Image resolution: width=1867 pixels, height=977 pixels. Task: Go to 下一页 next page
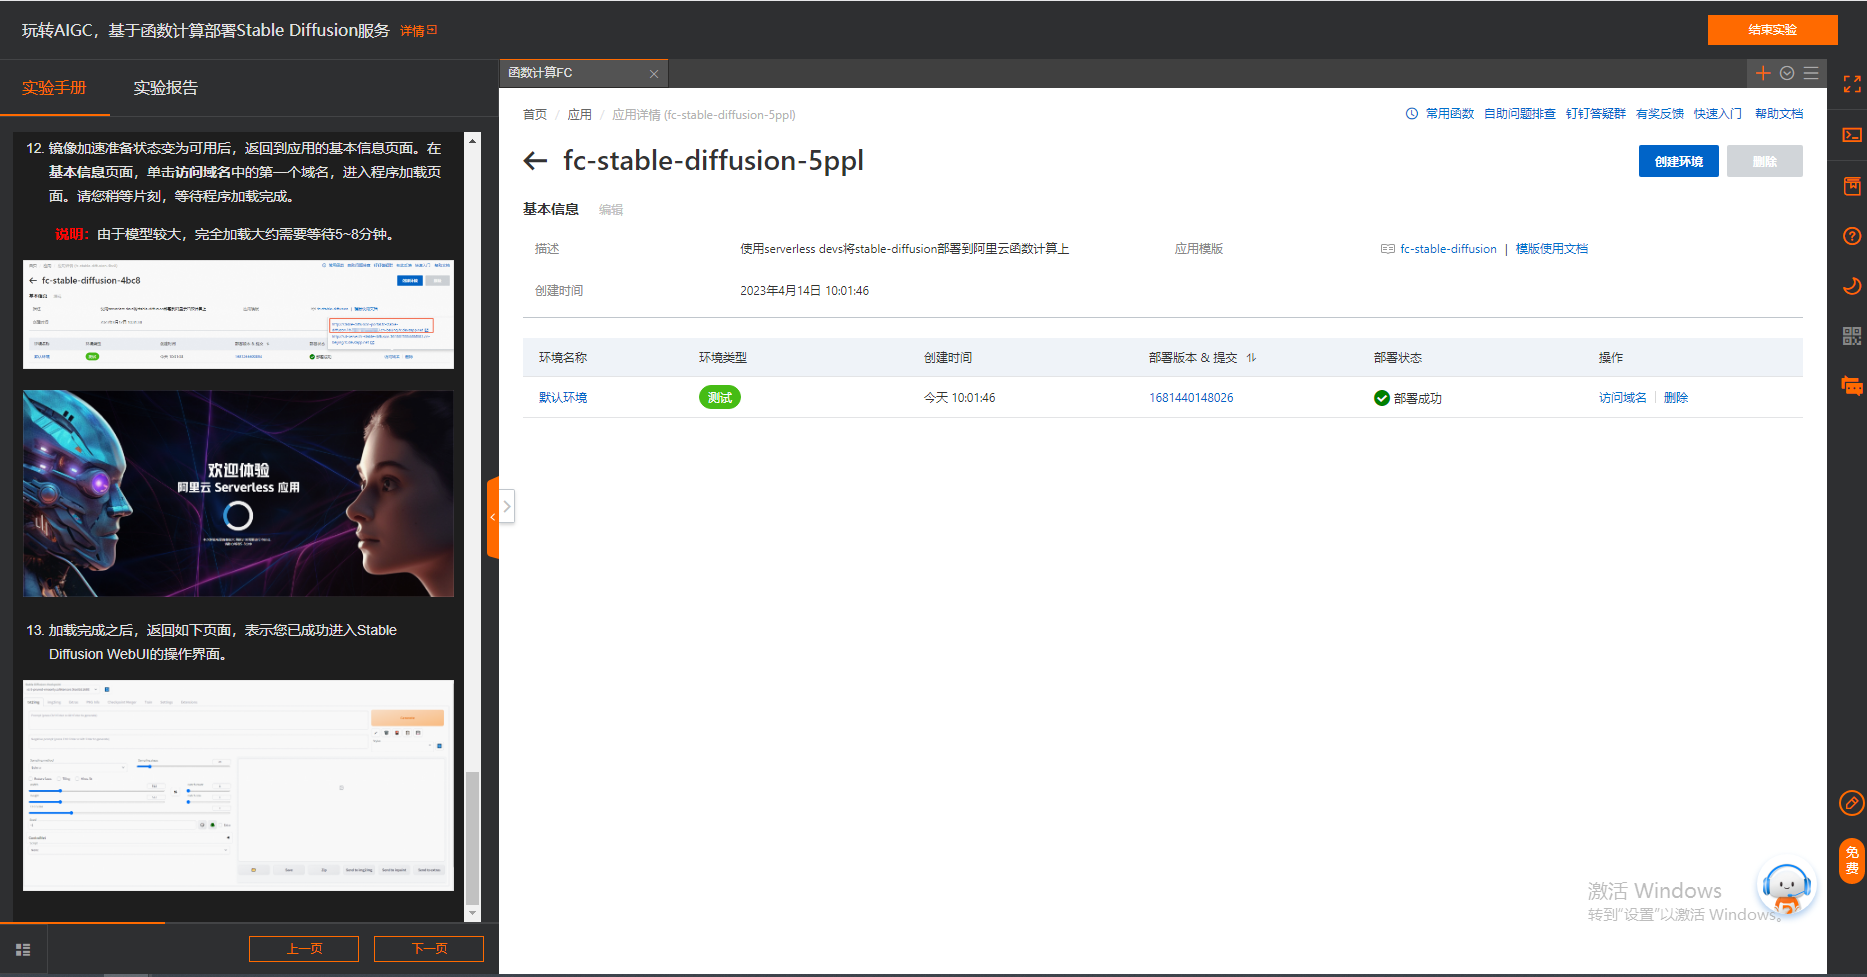(x=429, y=949)
